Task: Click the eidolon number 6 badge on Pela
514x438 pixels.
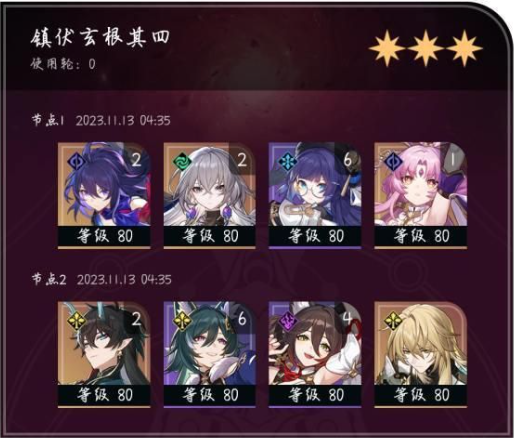Action: (x=347, y=160)
